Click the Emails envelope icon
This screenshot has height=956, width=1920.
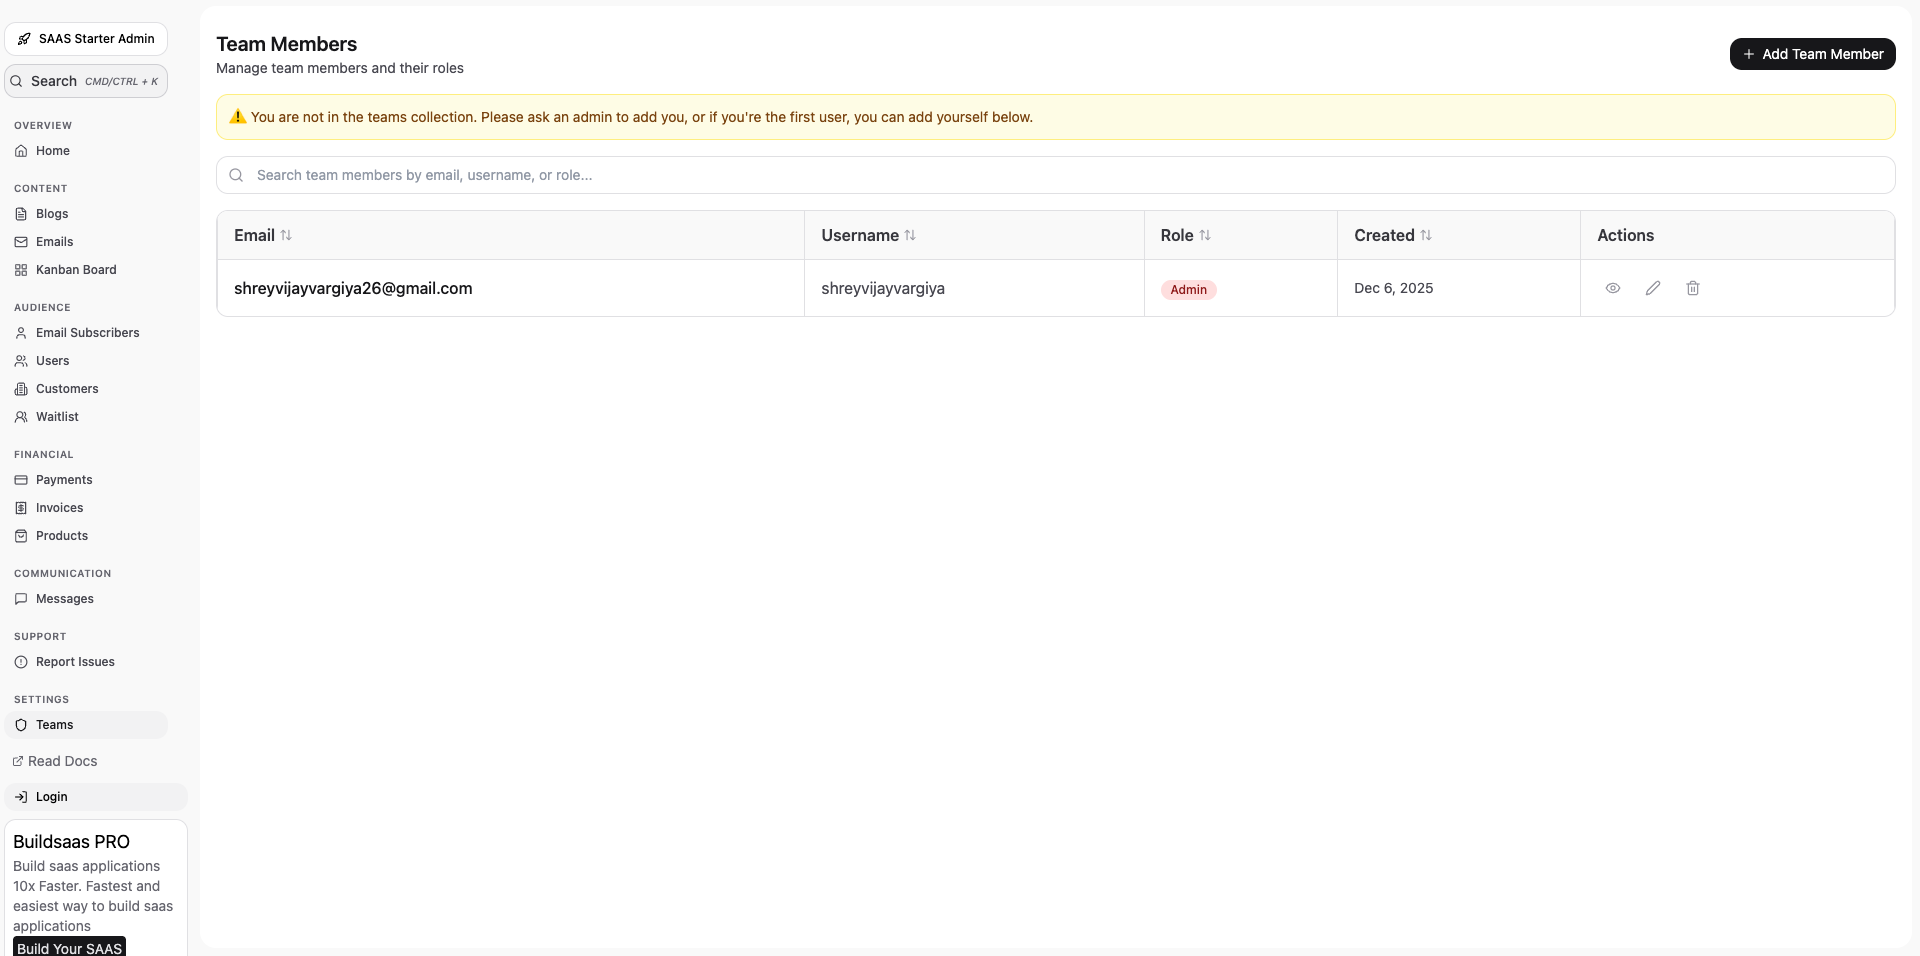tap(21, 242)
